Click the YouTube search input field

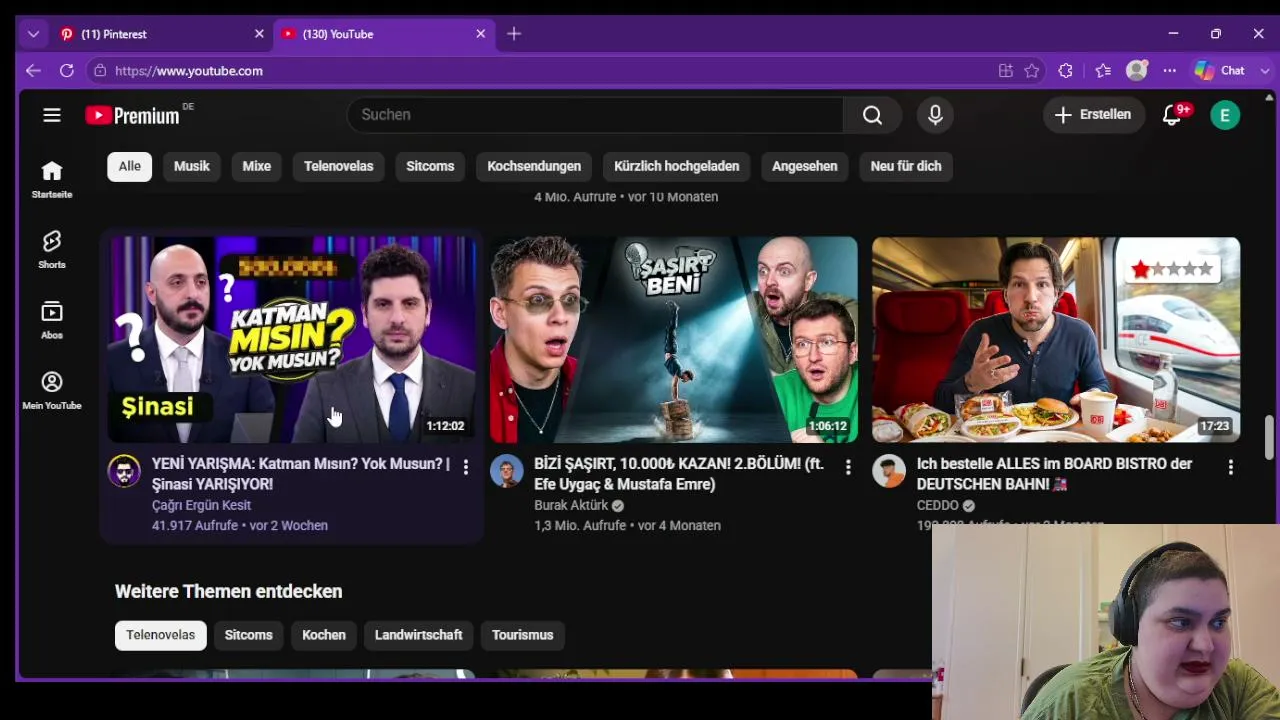coord(596,115)
